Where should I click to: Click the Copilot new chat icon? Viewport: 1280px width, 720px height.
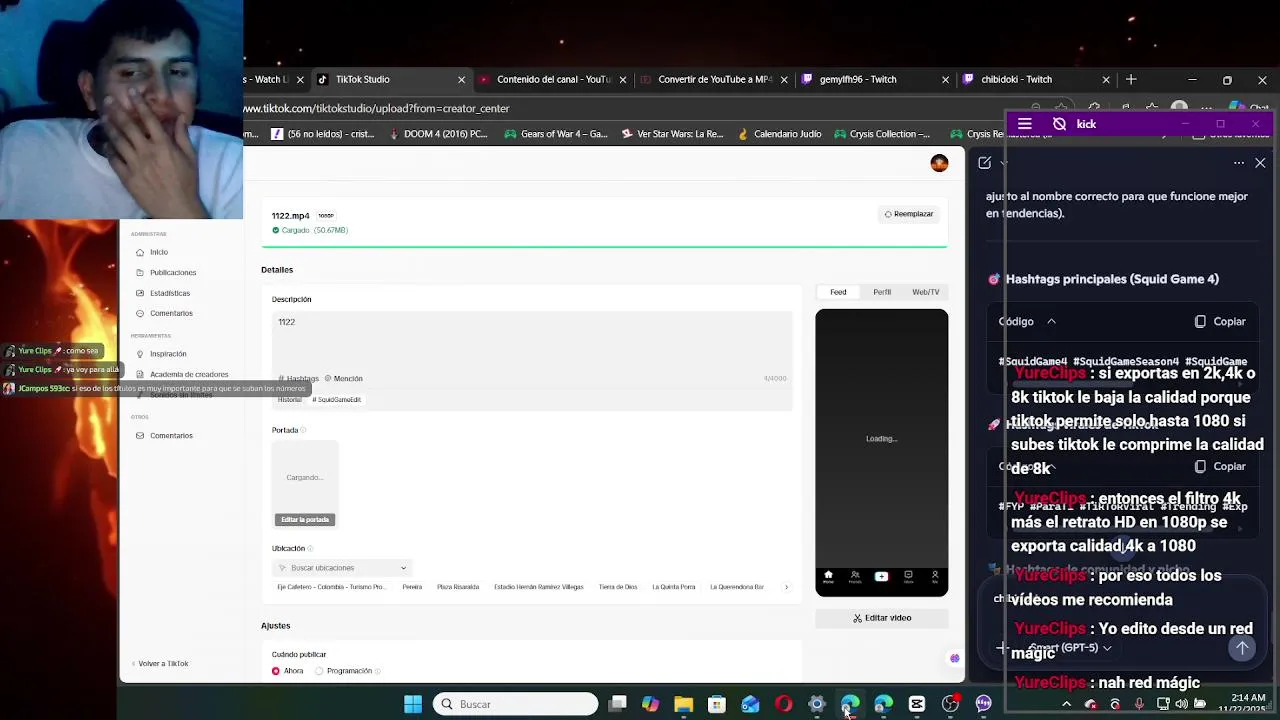pos(985,163)
